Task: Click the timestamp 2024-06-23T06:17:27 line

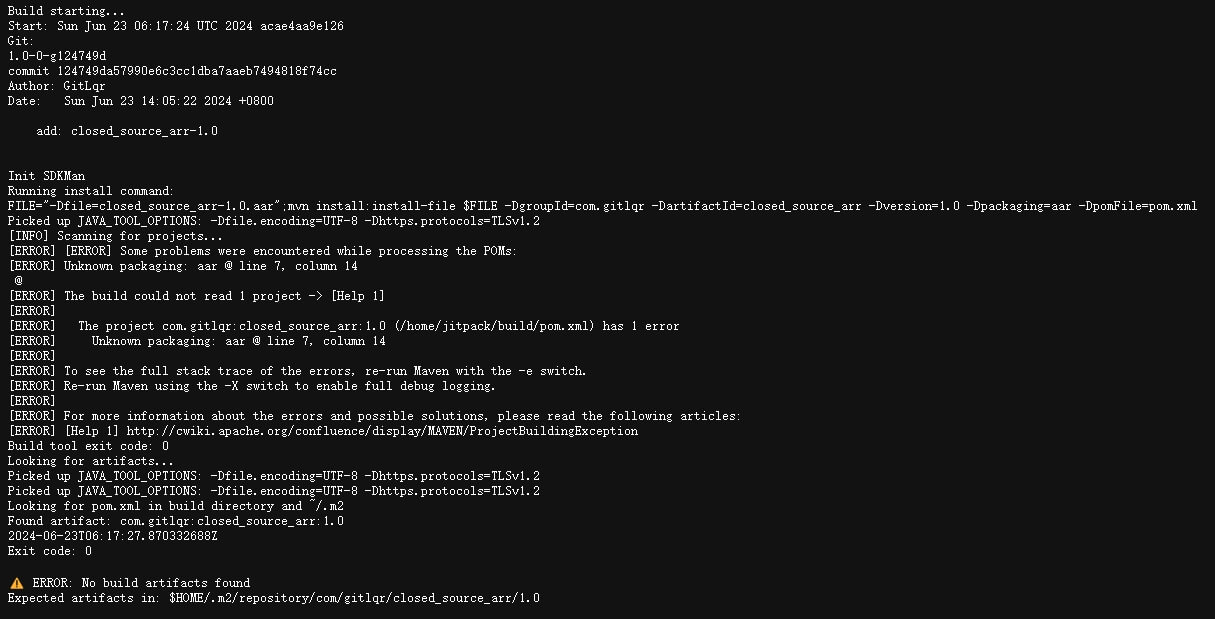Action: 113,536
